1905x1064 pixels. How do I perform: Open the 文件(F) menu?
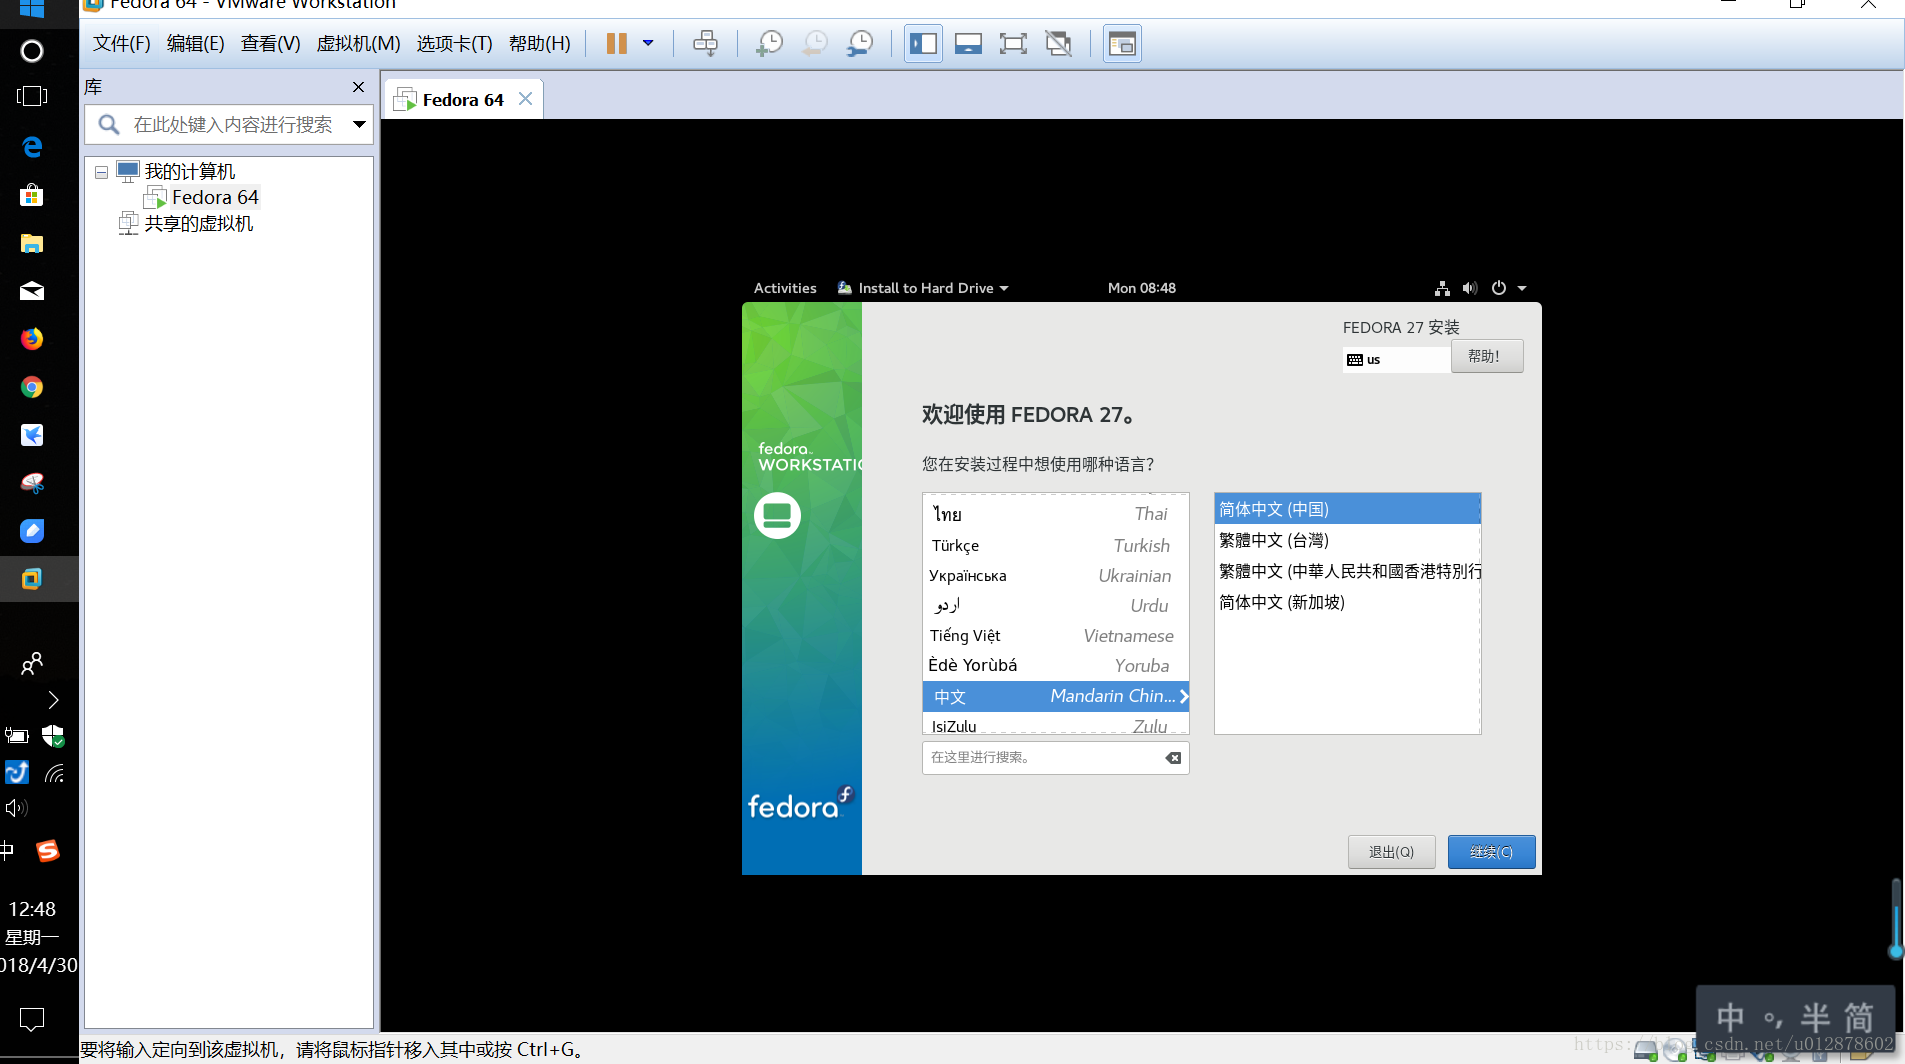pyautogui.click(x=121, y=43)
